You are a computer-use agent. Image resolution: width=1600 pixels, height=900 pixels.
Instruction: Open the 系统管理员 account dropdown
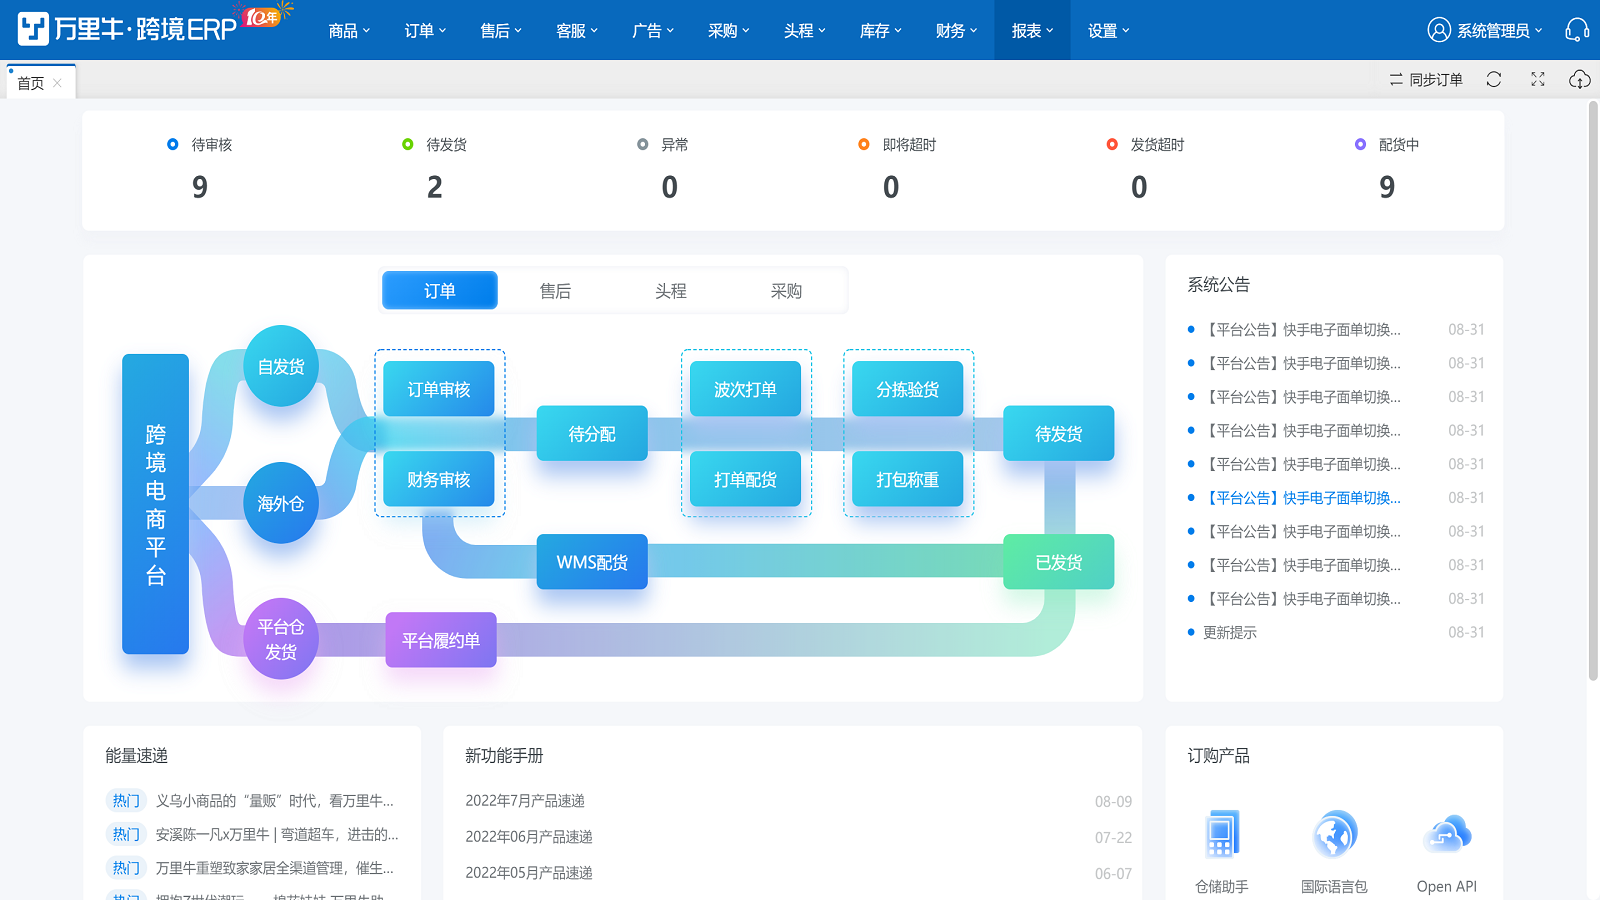pos(1485,30)
